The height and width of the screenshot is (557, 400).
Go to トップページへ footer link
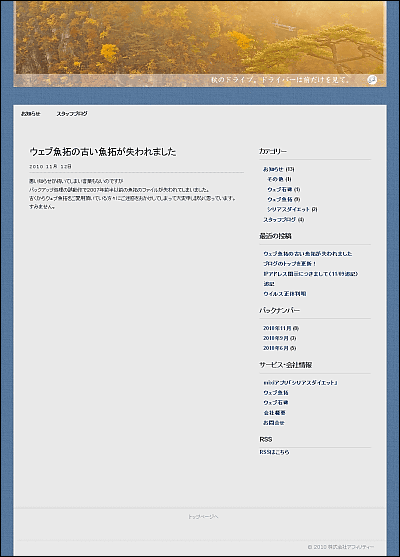point(203,517)
